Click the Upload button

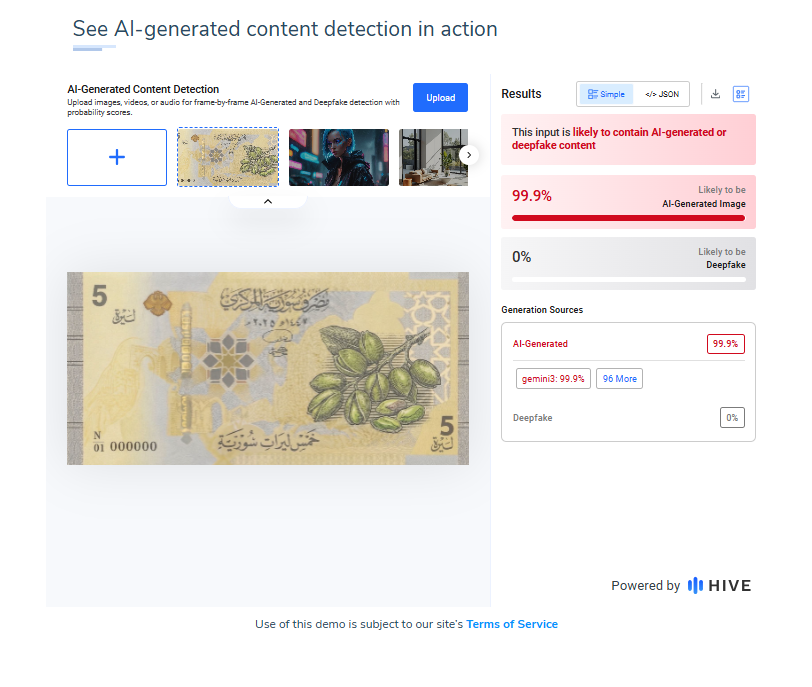[x=440, y=97]
